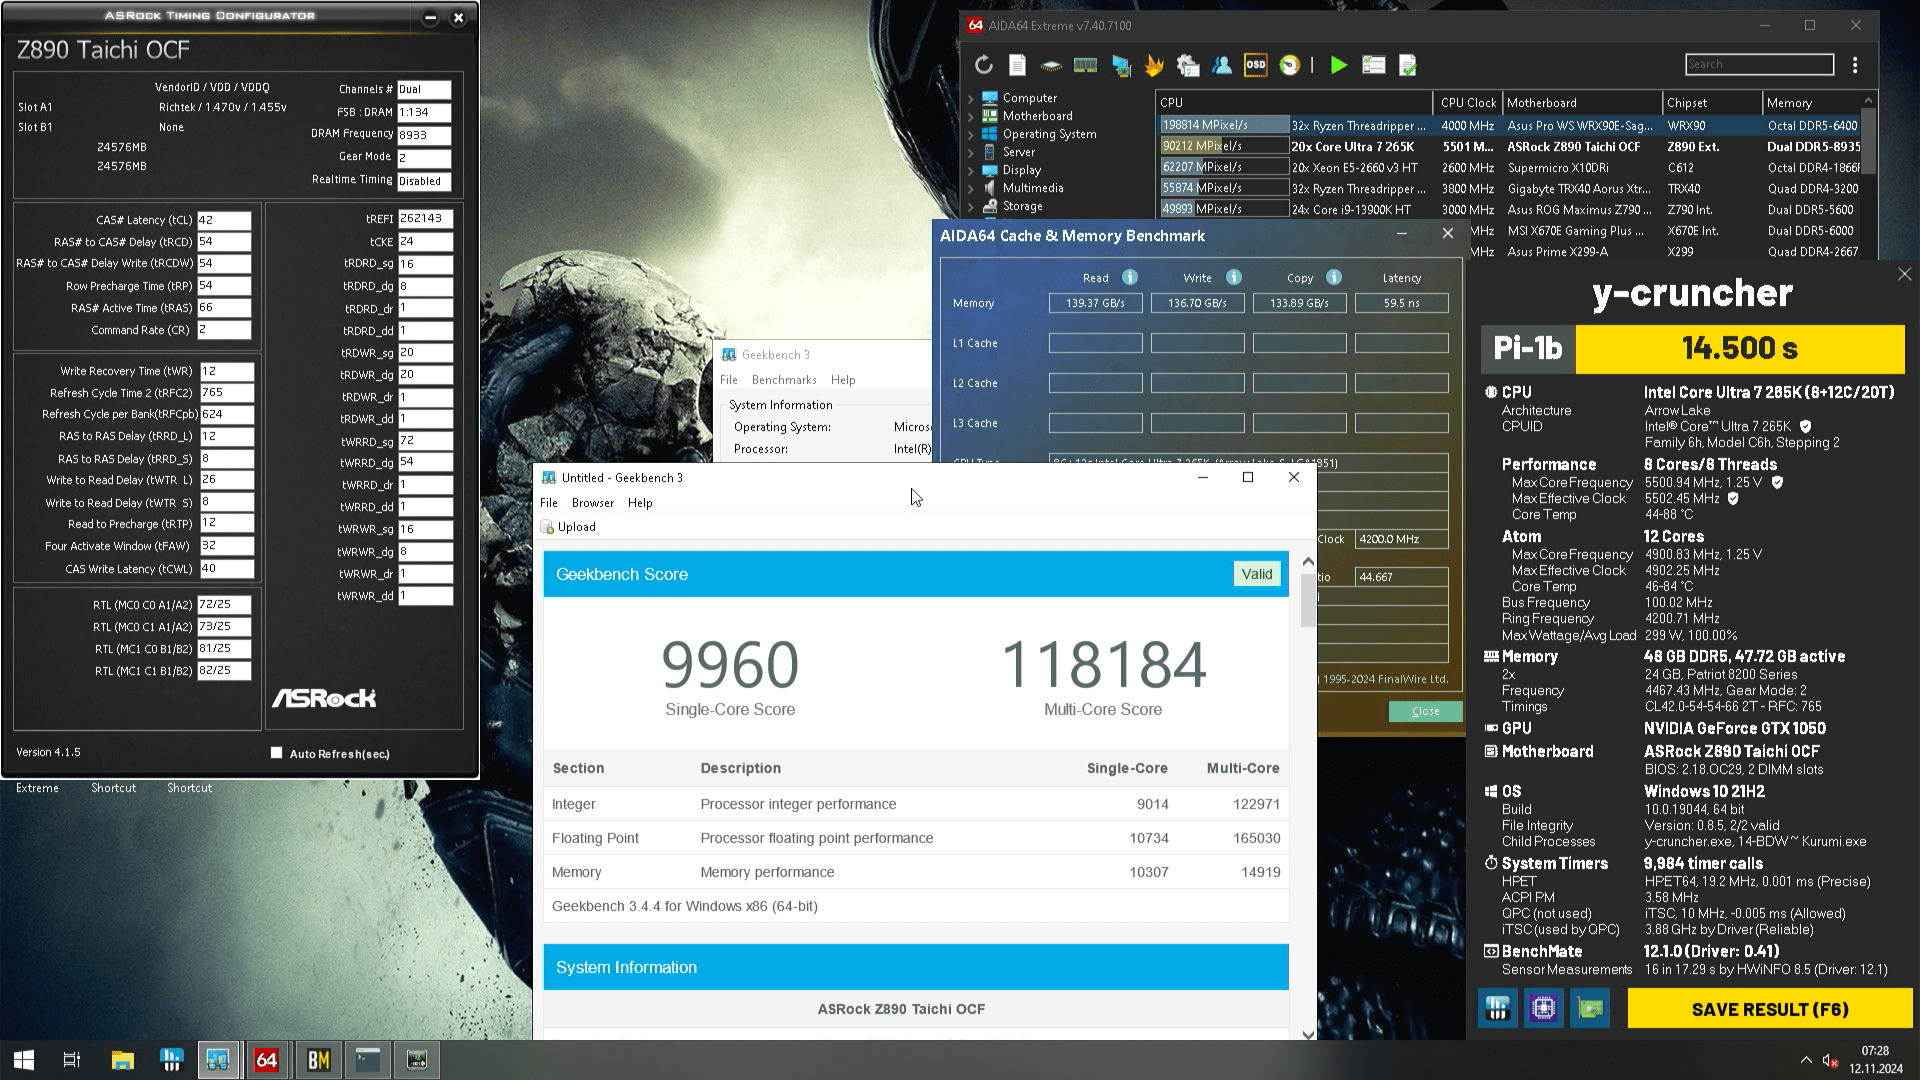Click the info icon next to Read

(1129, 278)
